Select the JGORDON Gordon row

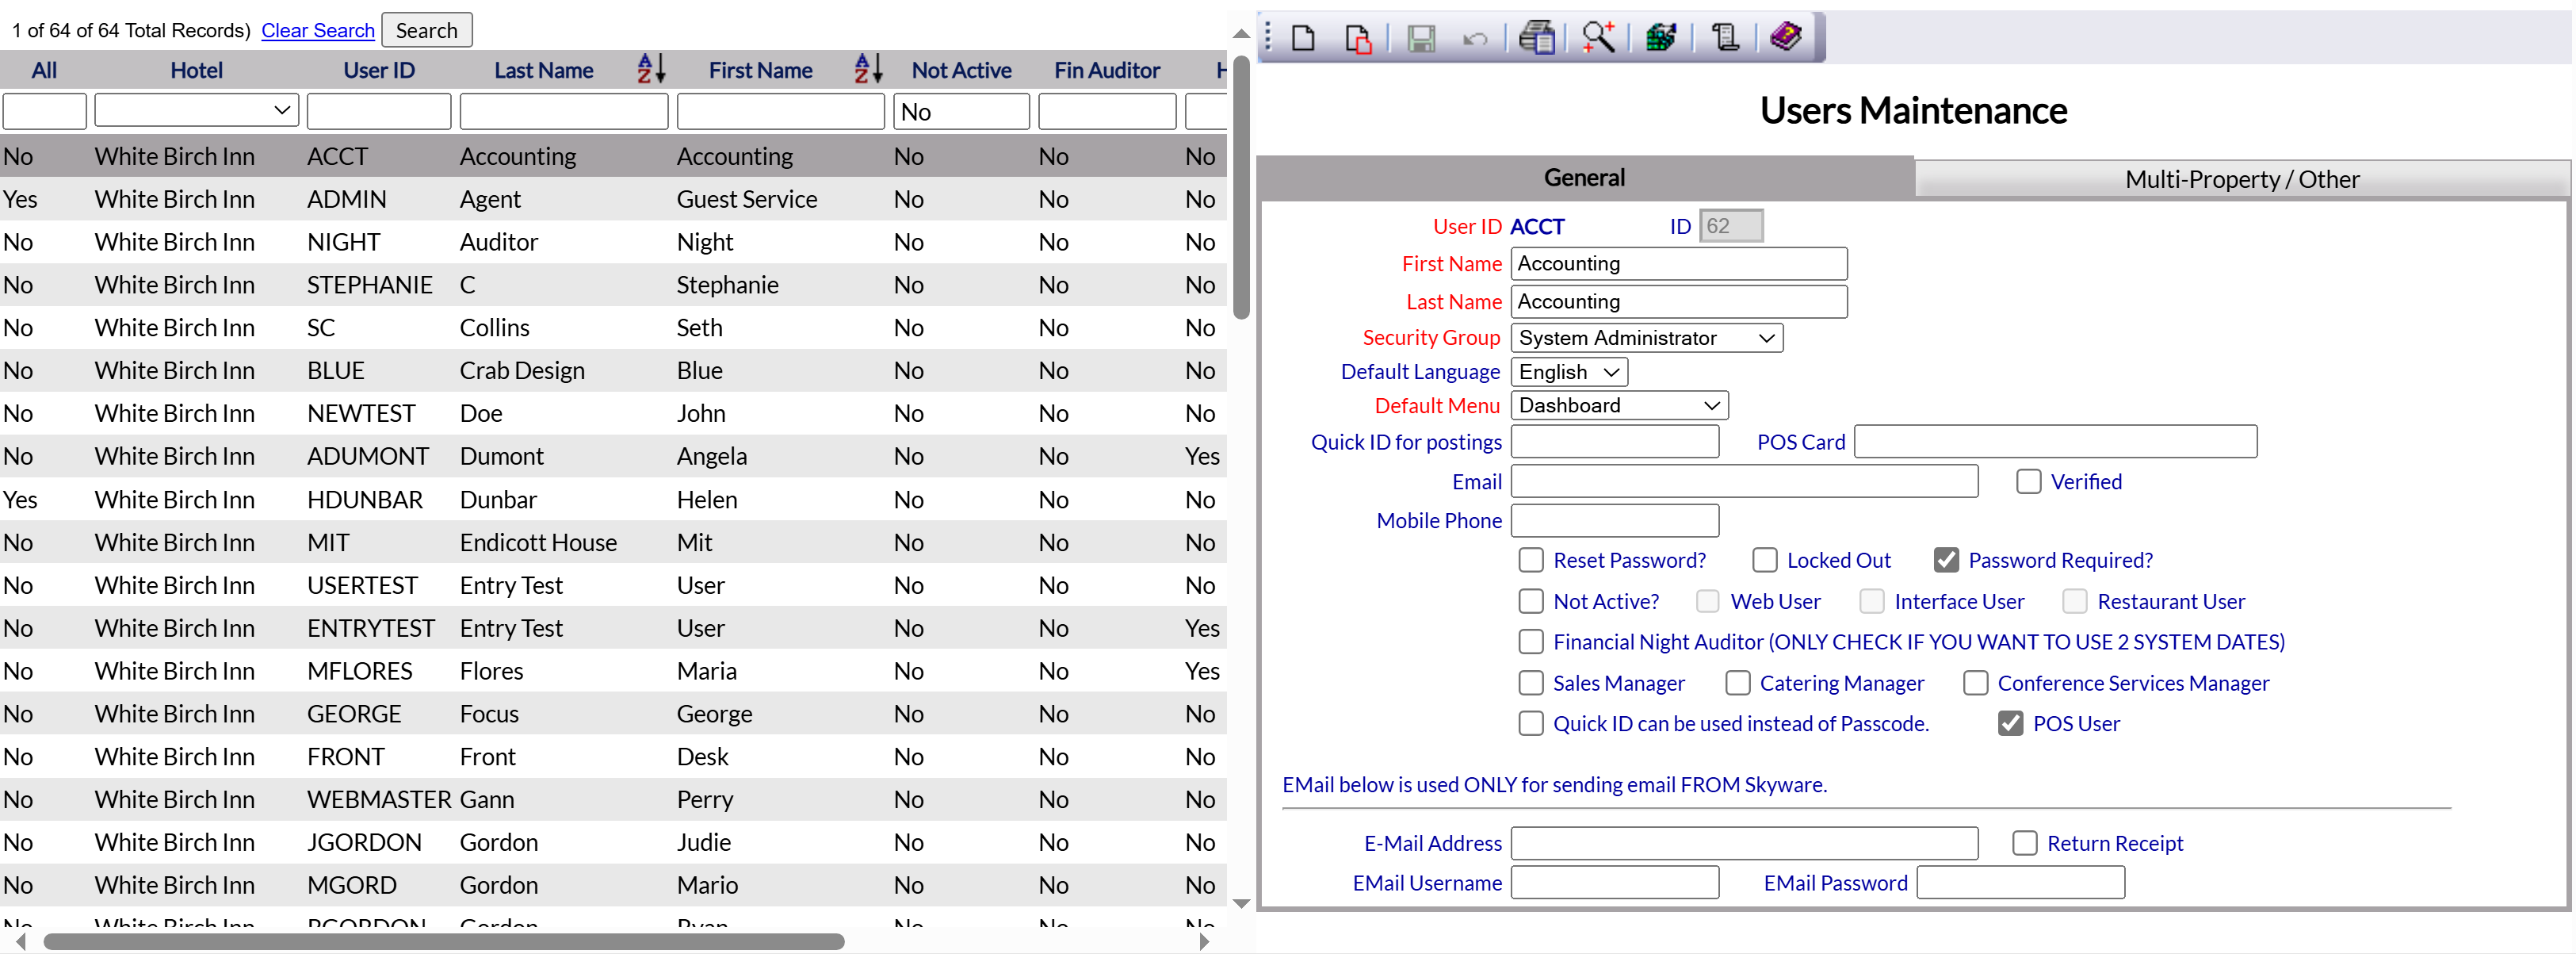(x=613, y=842)
